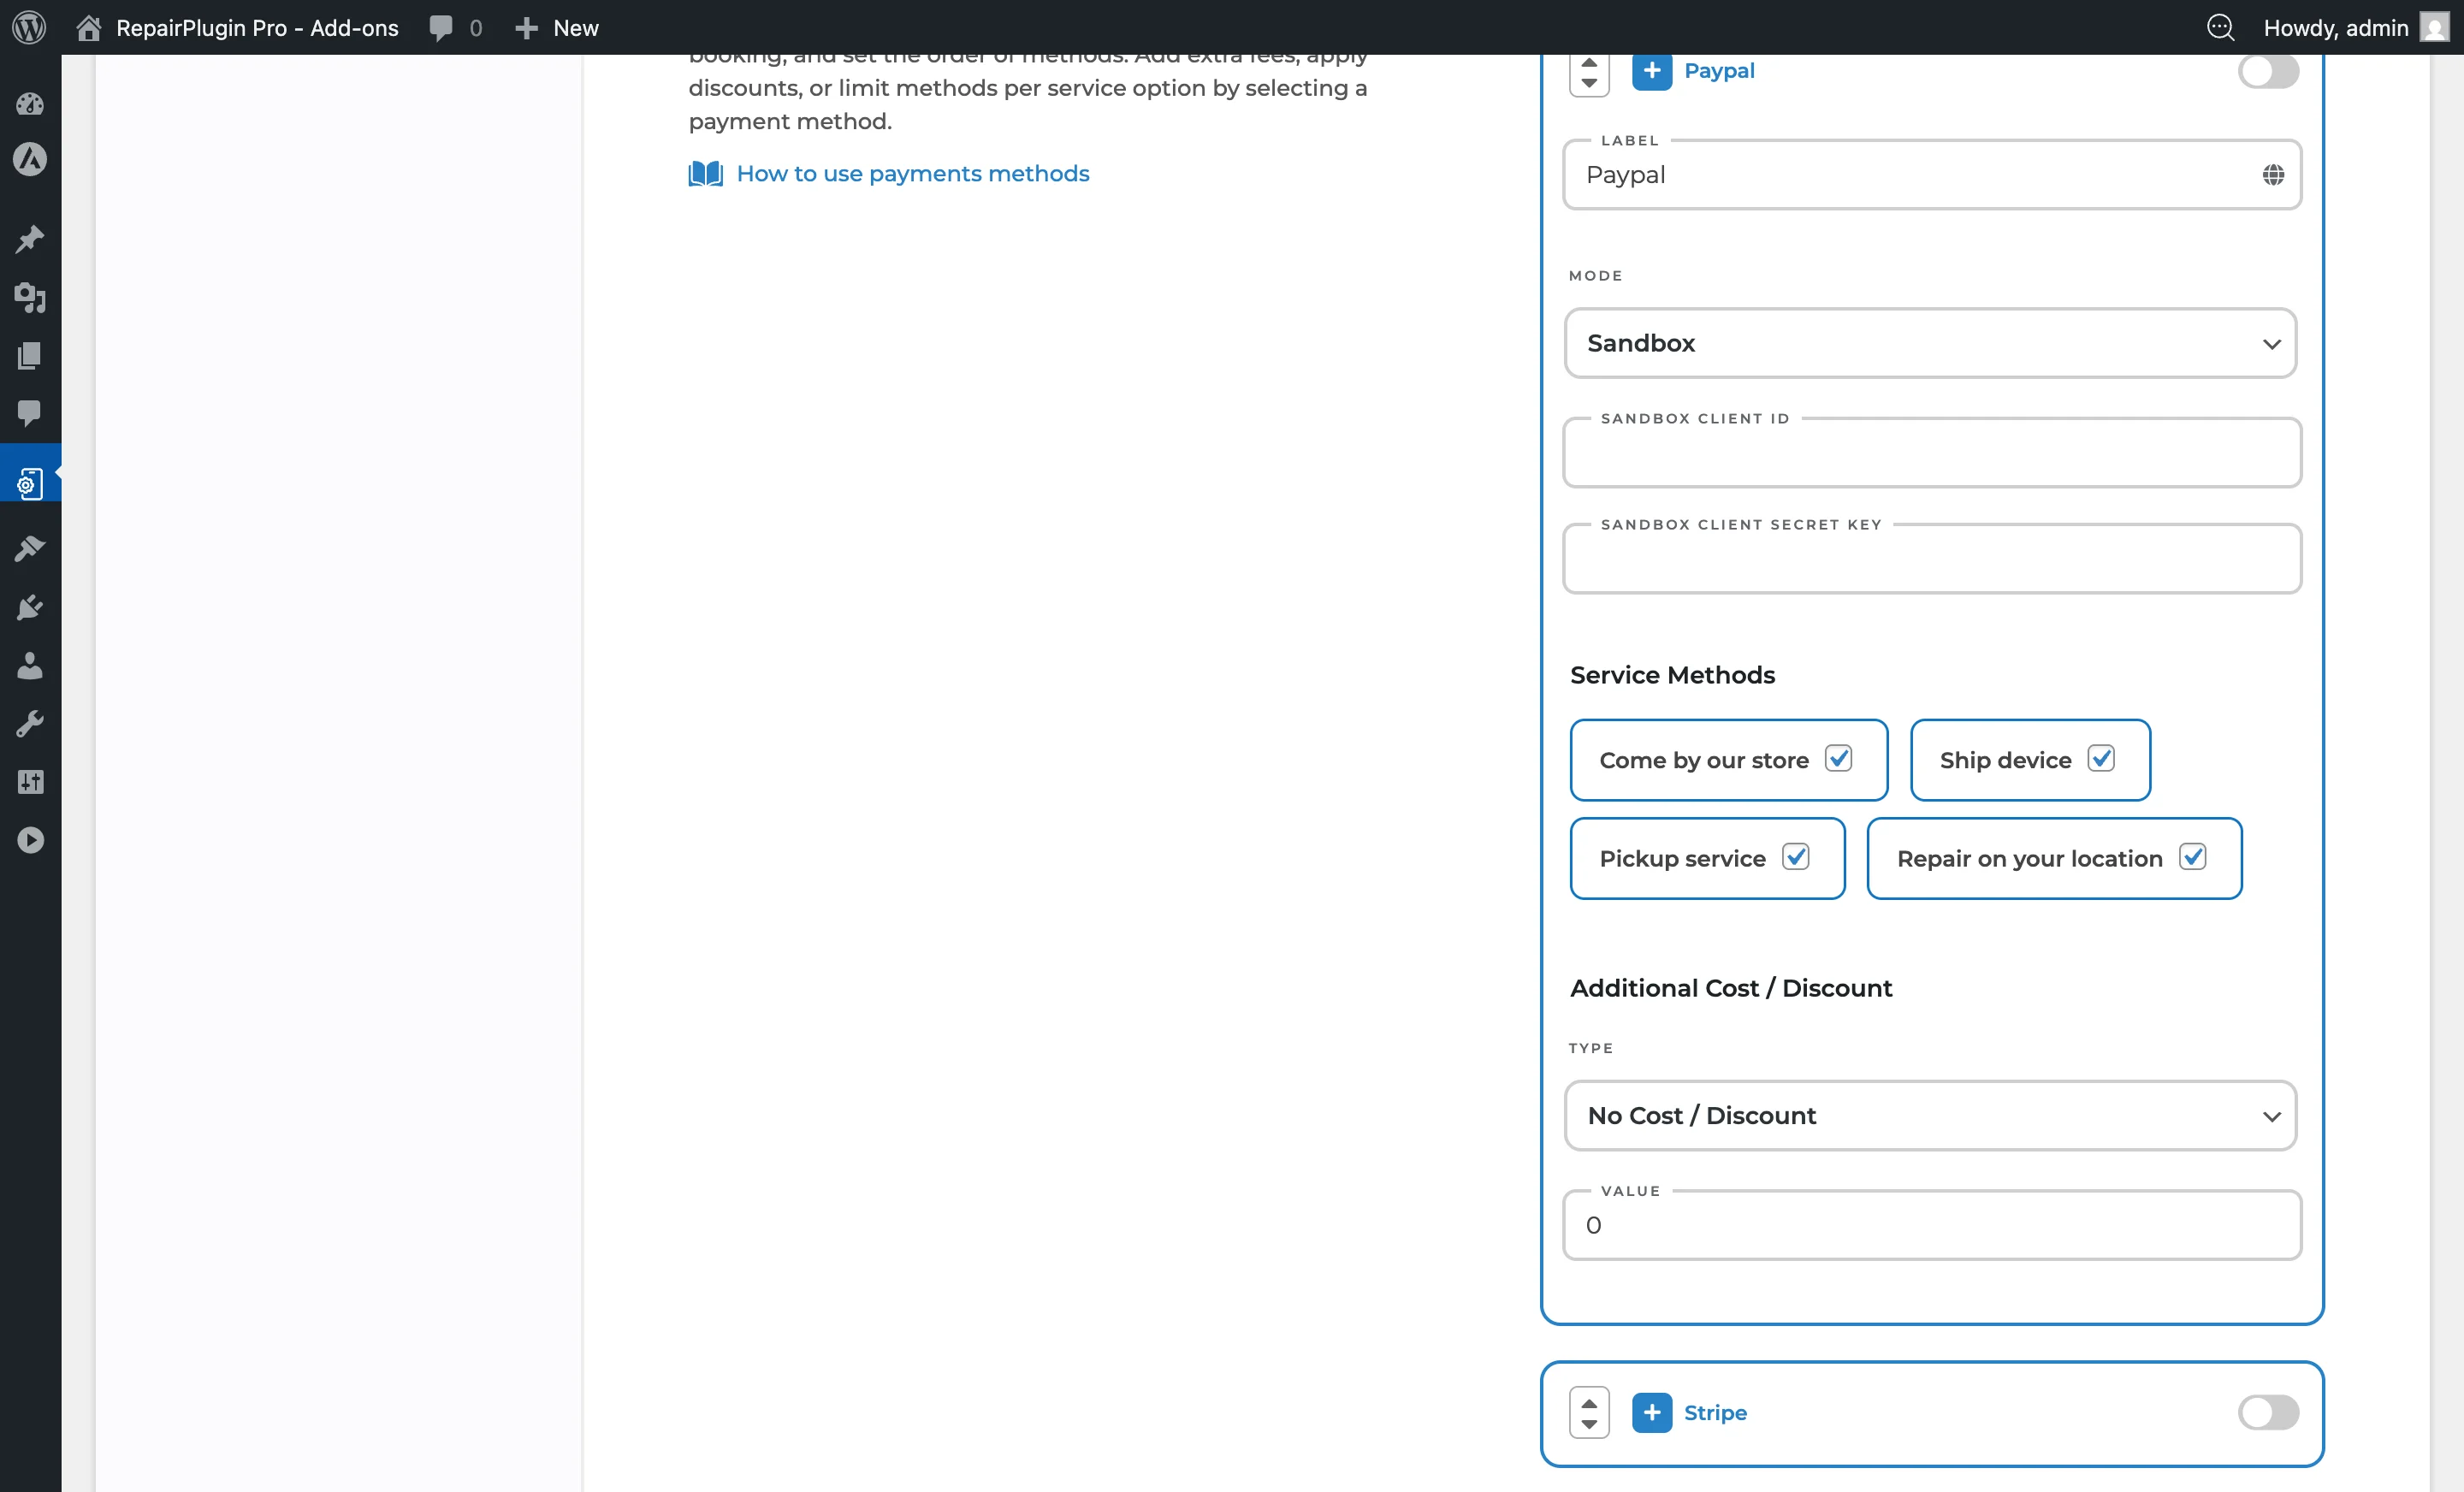Open Comments from the admin sidebar
Viewport: 2464px width, 1492px height.
coord(28,414)
